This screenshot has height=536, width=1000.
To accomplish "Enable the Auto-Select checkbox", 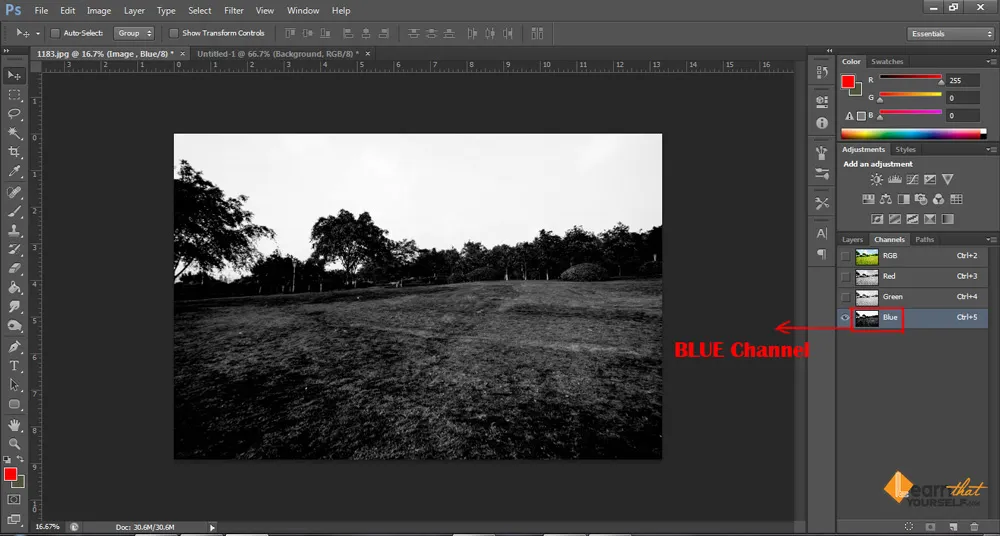I will pyautogui.click(x=55, y=33).
